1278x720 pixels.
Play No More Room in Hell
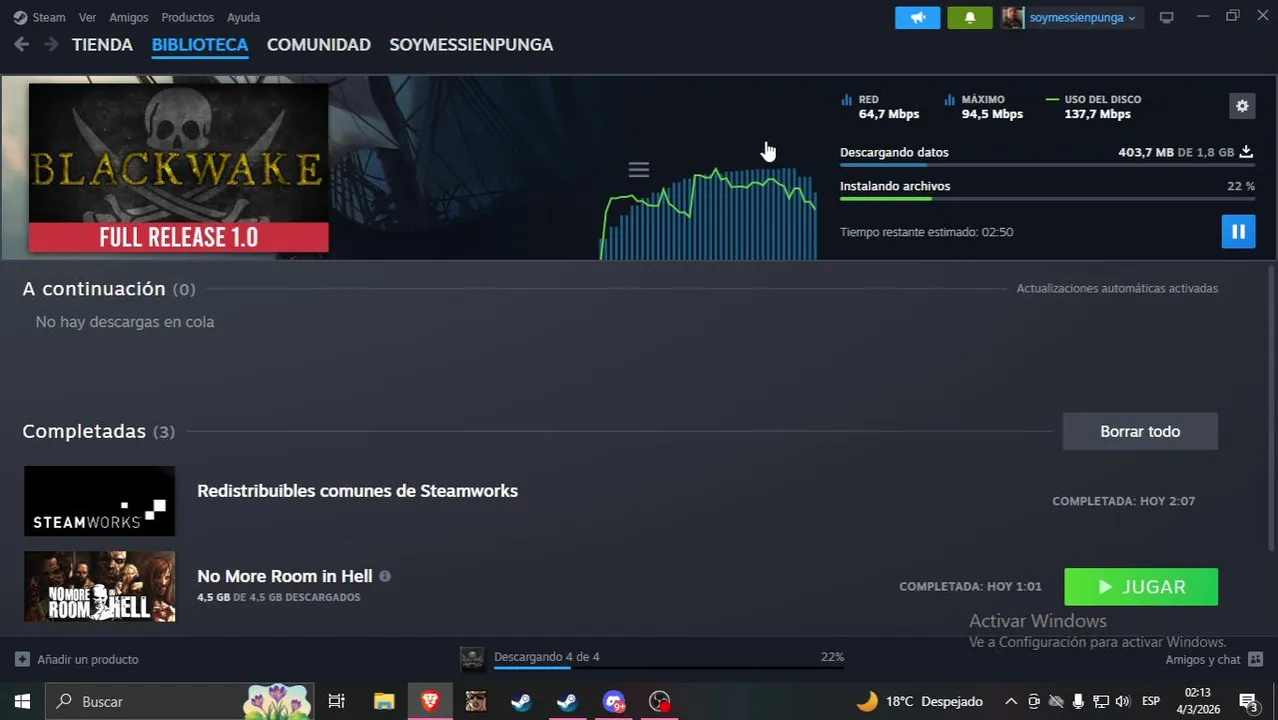point(1141,587)
